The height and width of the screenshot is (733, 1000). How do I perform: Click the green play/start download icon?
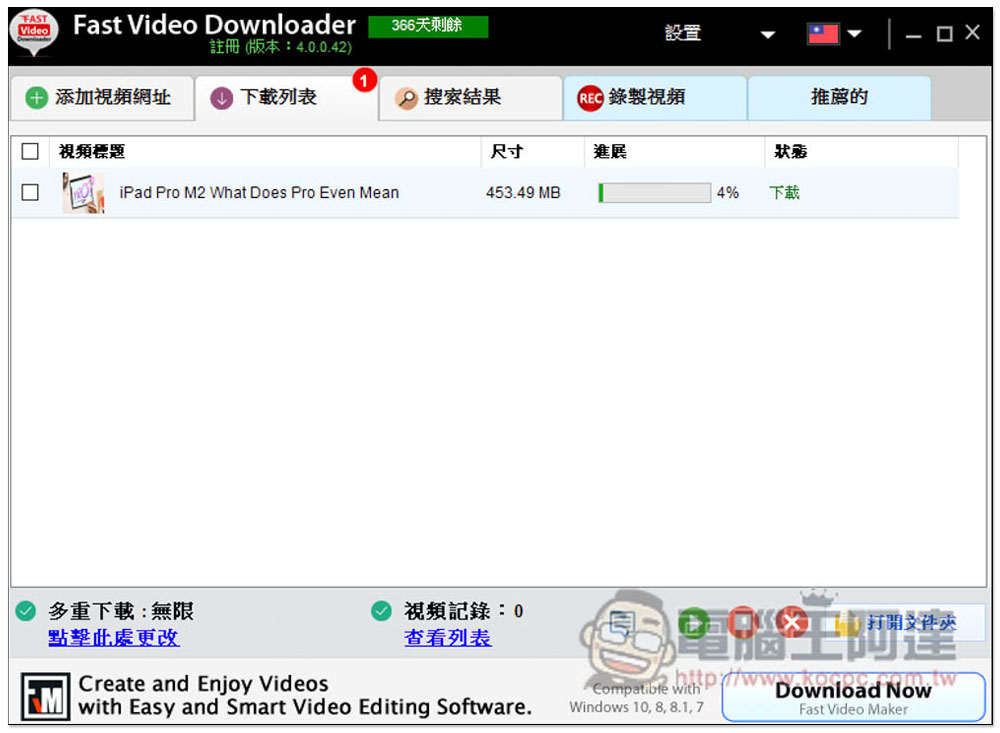(x=694, y=622)
